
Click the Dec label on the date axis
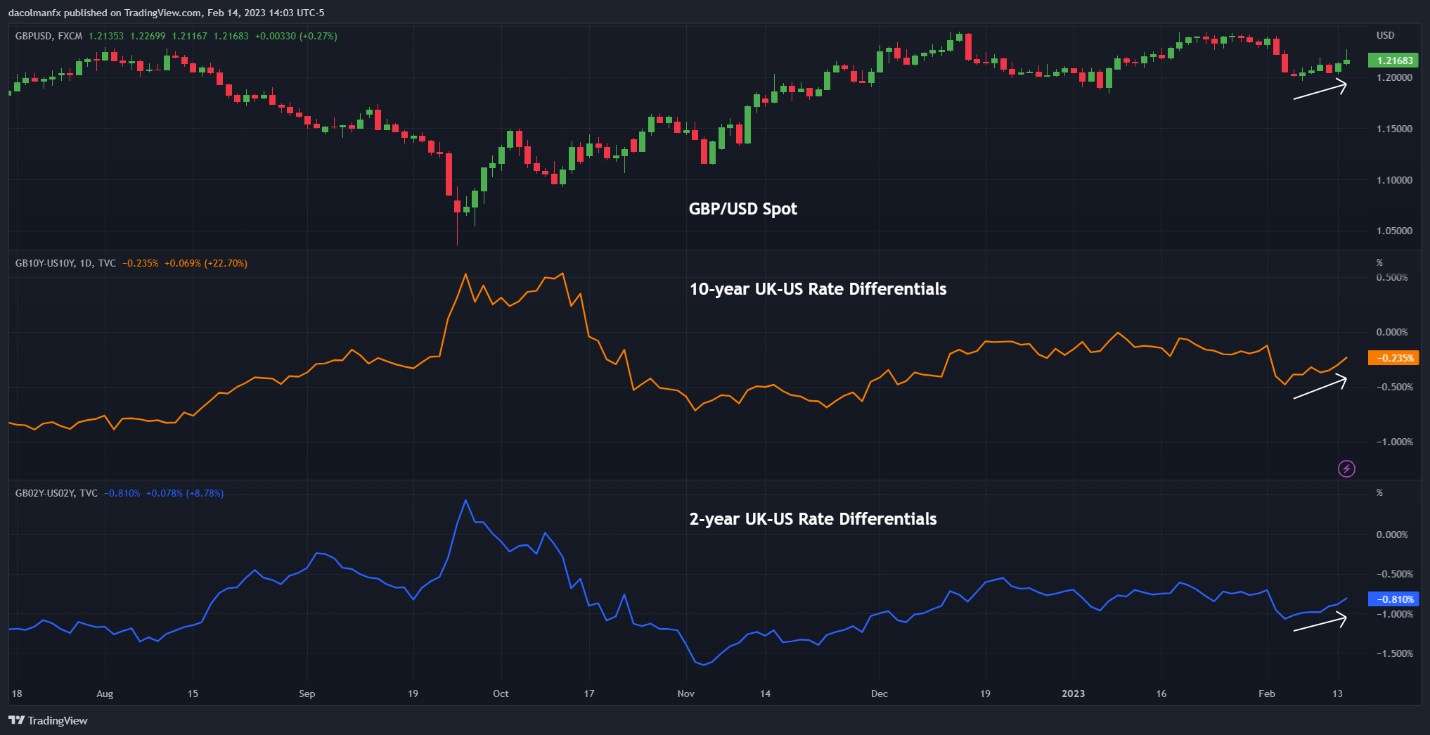[880, 692]
